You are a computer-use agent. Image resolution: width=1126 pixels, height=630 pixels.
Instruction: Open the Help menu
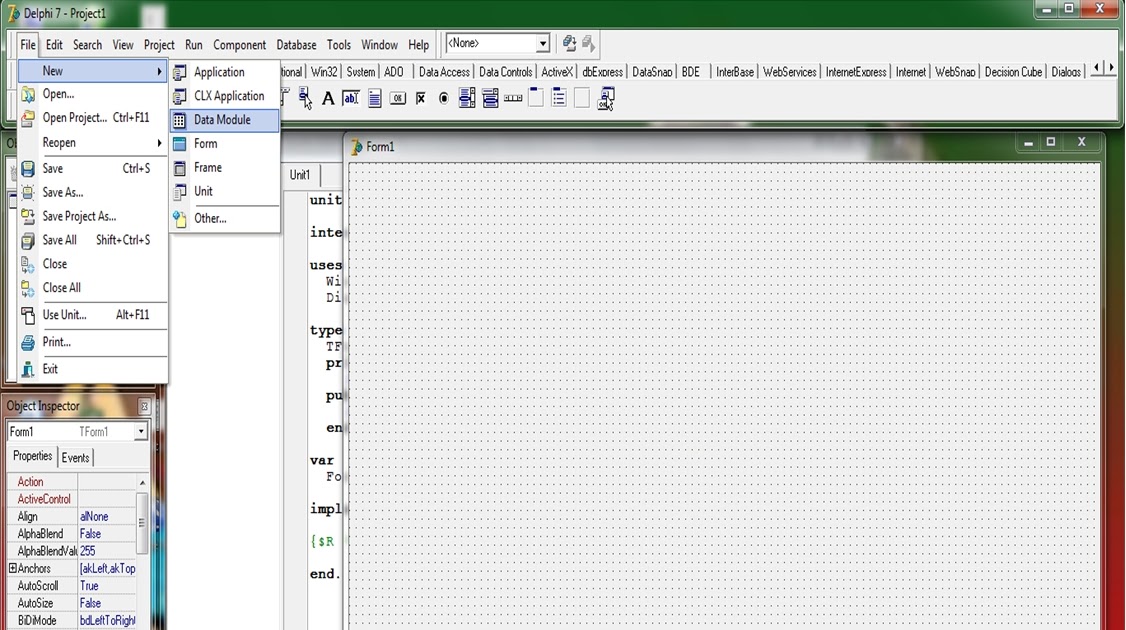click(x=418, y=45)
